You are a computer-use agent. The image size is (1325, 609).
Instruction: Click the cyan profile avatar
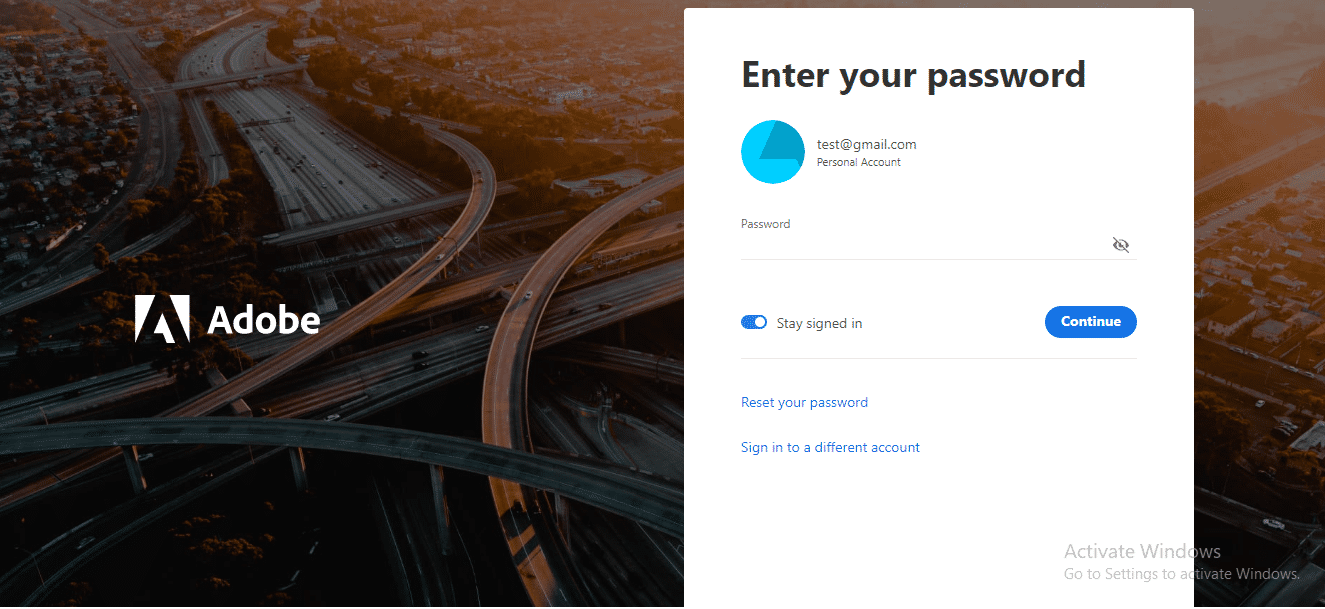[x=773, y=152]
